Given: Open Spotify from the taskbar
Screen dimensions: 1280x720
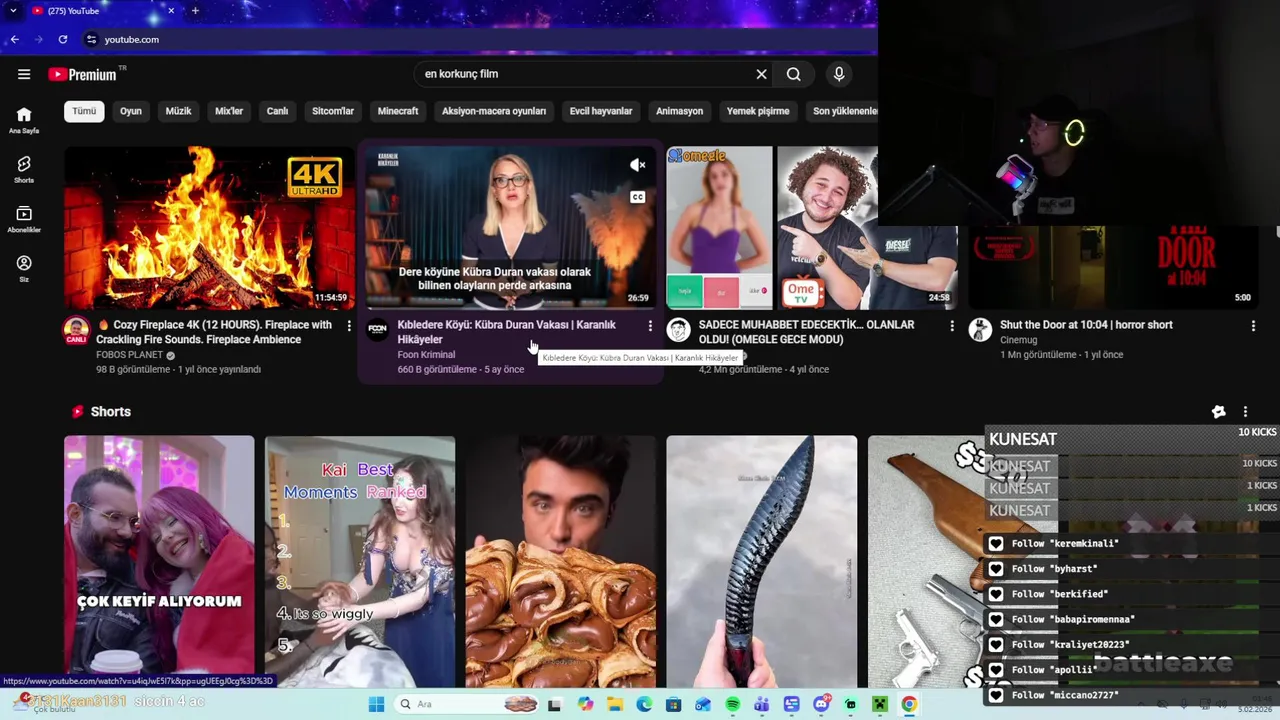Looking at the screenshot, I should tap(732, 704).
